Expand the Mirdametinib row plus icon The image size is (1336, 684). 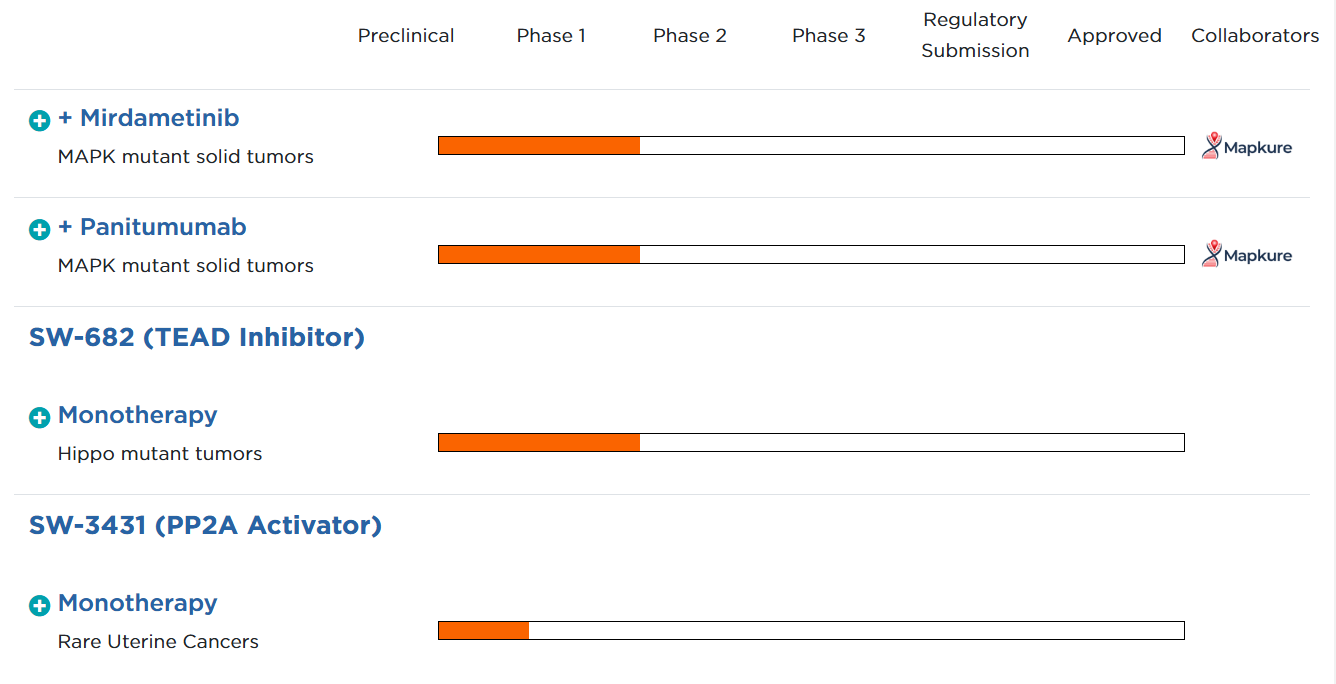pyautogui.click(x=40, y=121)
